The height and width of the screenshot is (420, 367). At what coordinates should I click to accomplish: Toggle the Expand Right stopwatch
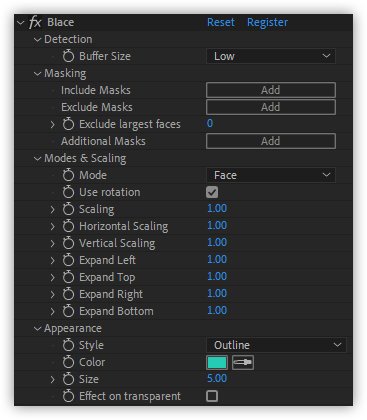tap(68, 294)
